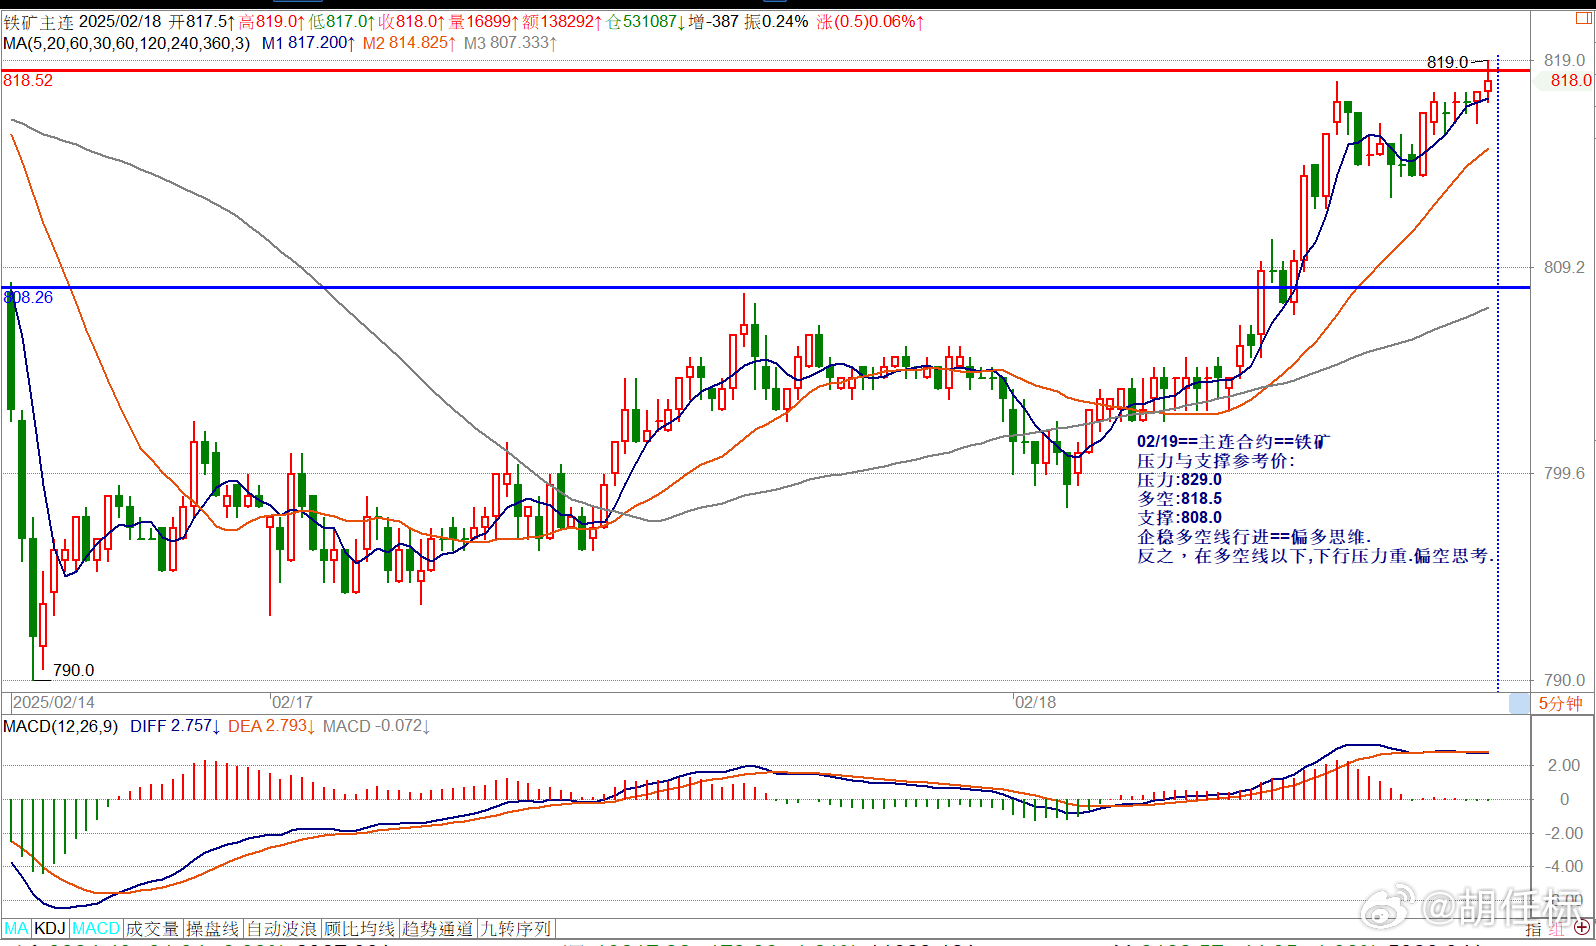Click the change 涨(0.5)0.06%

[x=870, y=22]
